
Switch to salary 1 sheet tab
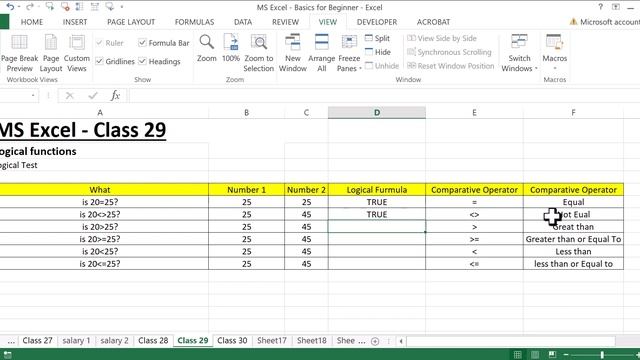point(76,340)
